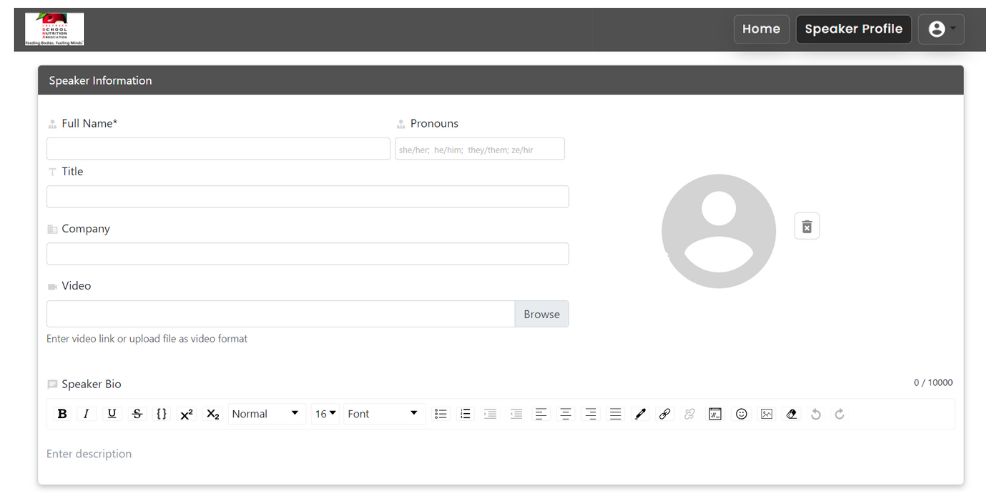This screenshot has height=500, width=1000.
Task: Insert a hyperlink in the bio
Action: tap(664, 414)
